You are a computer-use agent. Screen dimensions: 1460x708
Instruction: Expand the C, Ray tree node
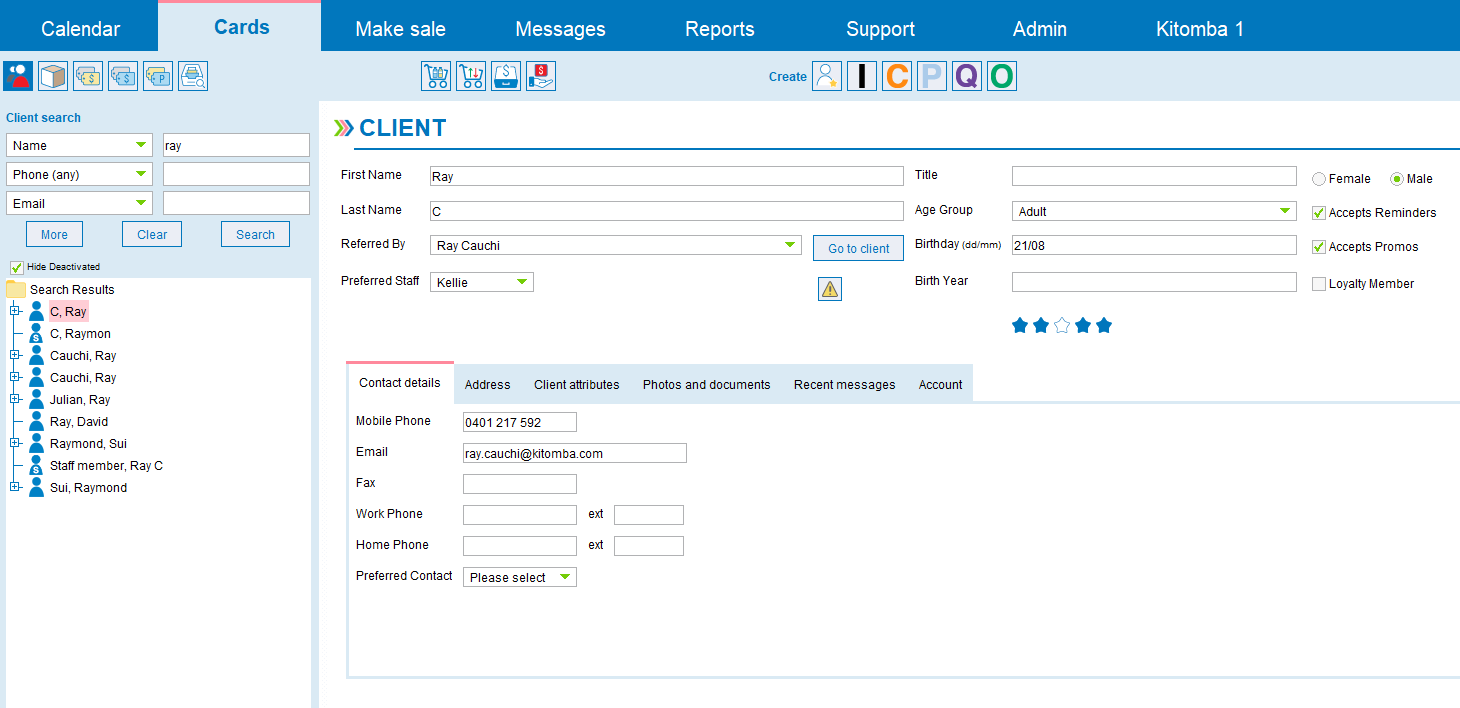pyautogui.click(x=15, y=311)
